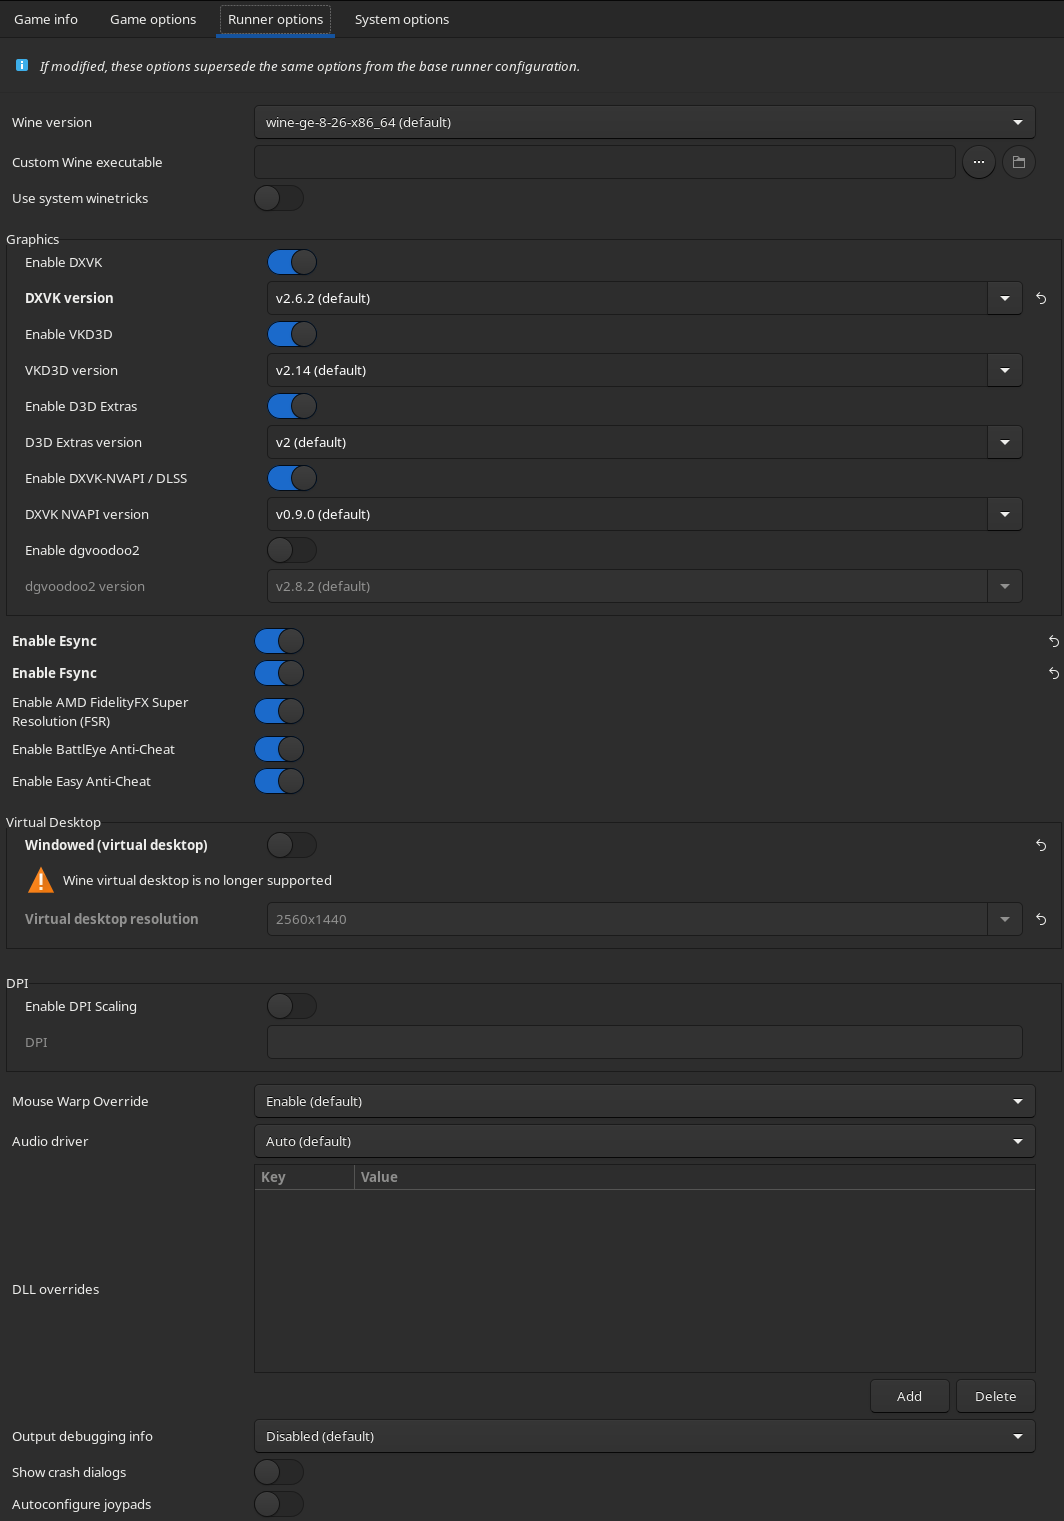Screen dimensions: 1064x1521
Task: Enable the dgvoodoo2 toggle
Action: pyautogui.click(x=291, y=550)
